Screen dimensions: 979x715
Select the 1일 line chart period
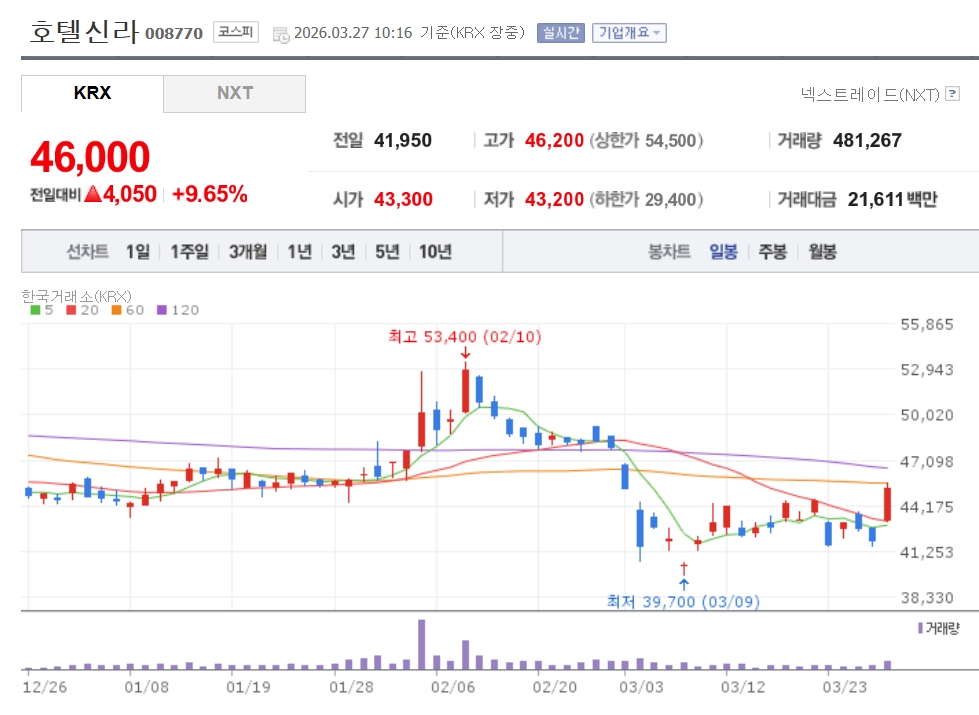pyautogui.click(x=137, y=252)
